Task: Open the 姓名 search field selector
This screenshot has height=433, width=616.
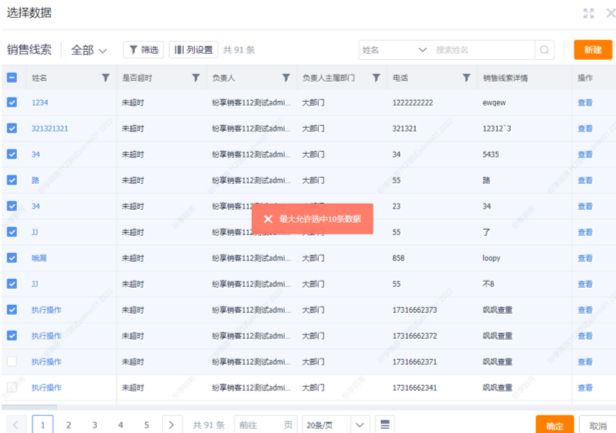Action: [x=394, y=50]
